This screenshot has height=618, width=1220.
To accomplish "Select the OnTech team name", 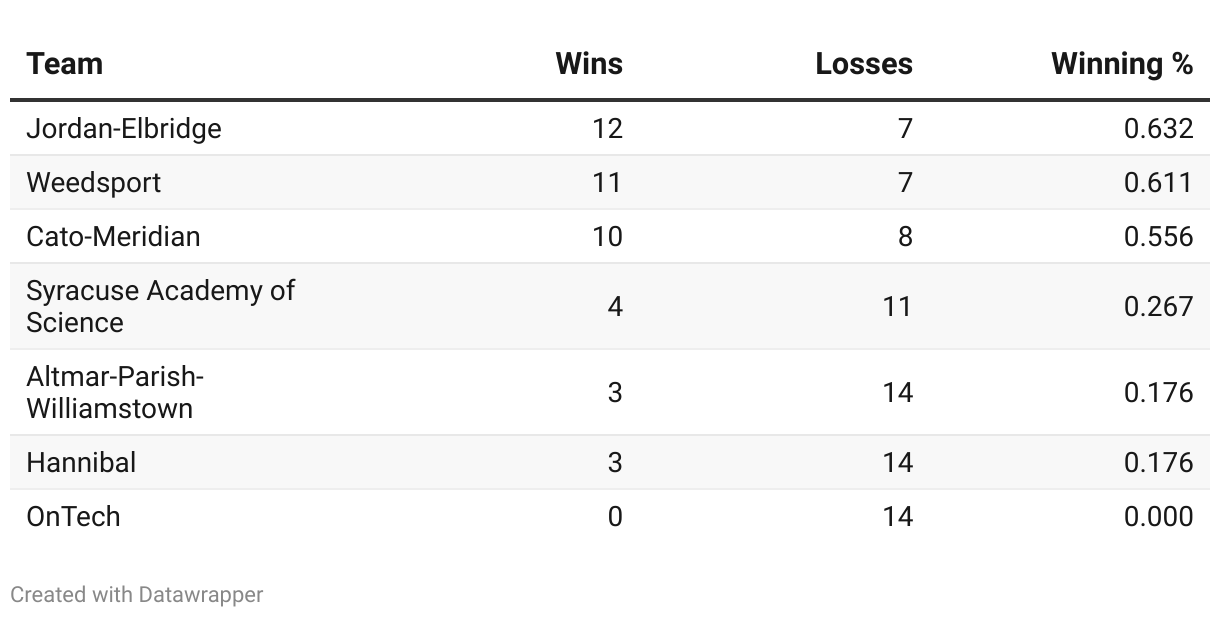I will coord(74,517).
